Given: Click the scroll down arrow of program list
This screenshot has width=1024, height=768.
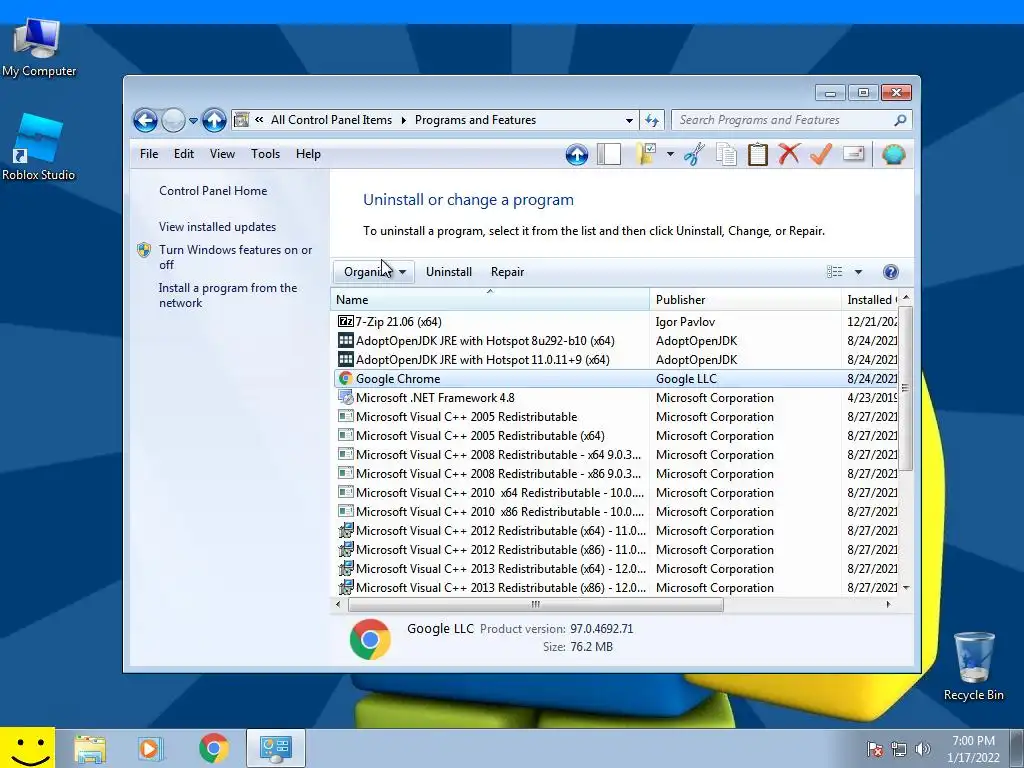Looking at the screenshot, I should (x=905, y=588).
